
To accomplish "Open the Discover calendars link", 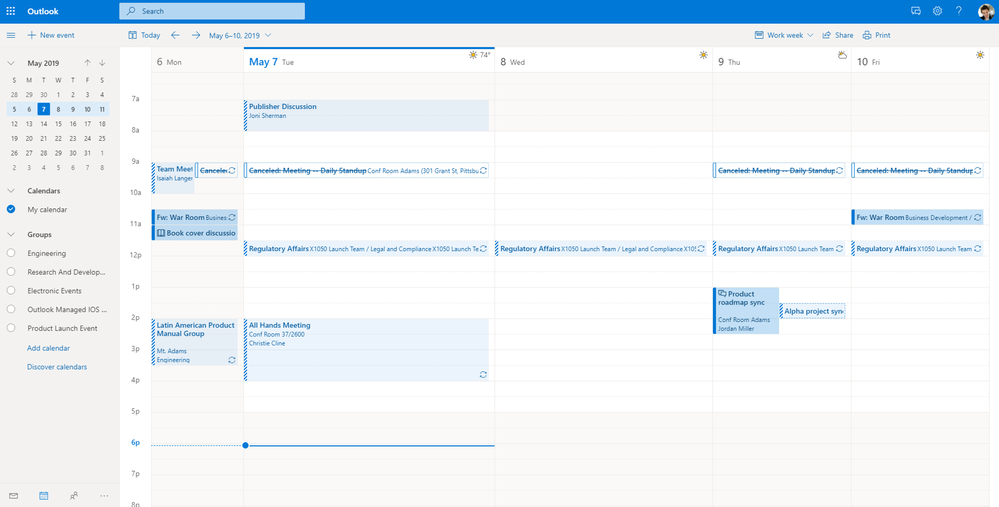I will click(x=57, y=367).
